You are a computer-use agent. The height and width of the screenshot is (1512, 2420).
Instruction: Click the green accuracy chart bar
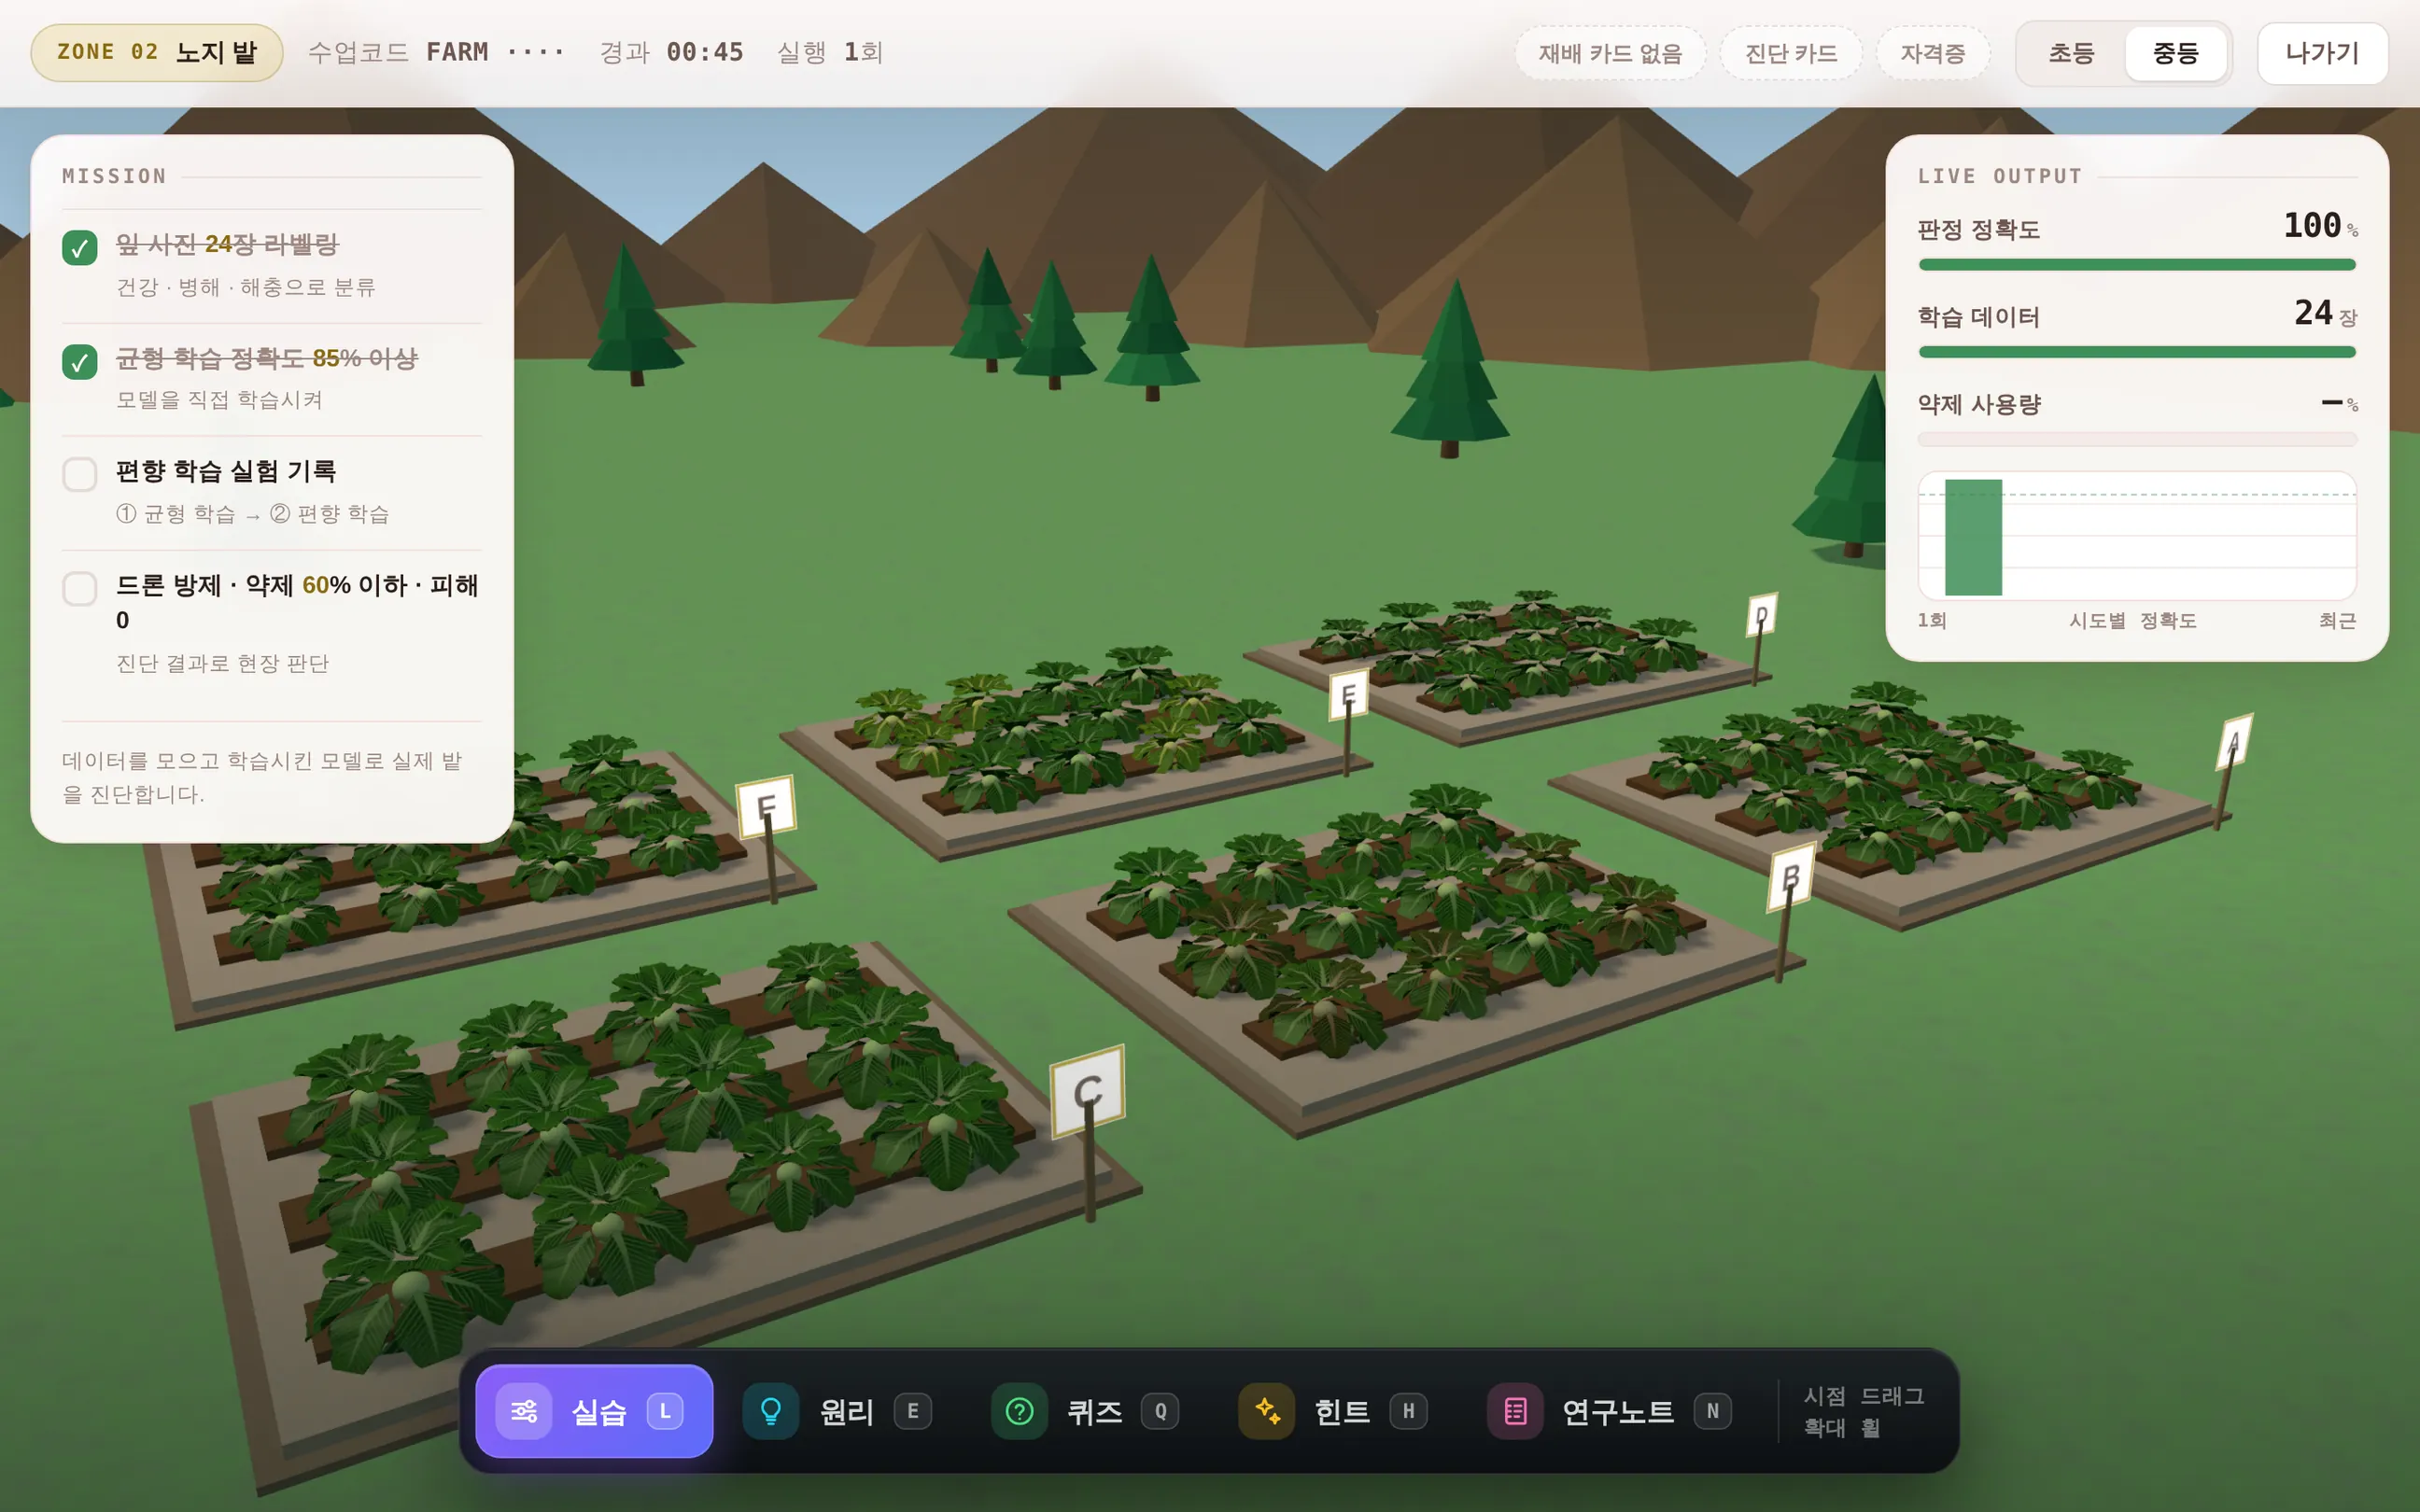tap(1973, 537)
